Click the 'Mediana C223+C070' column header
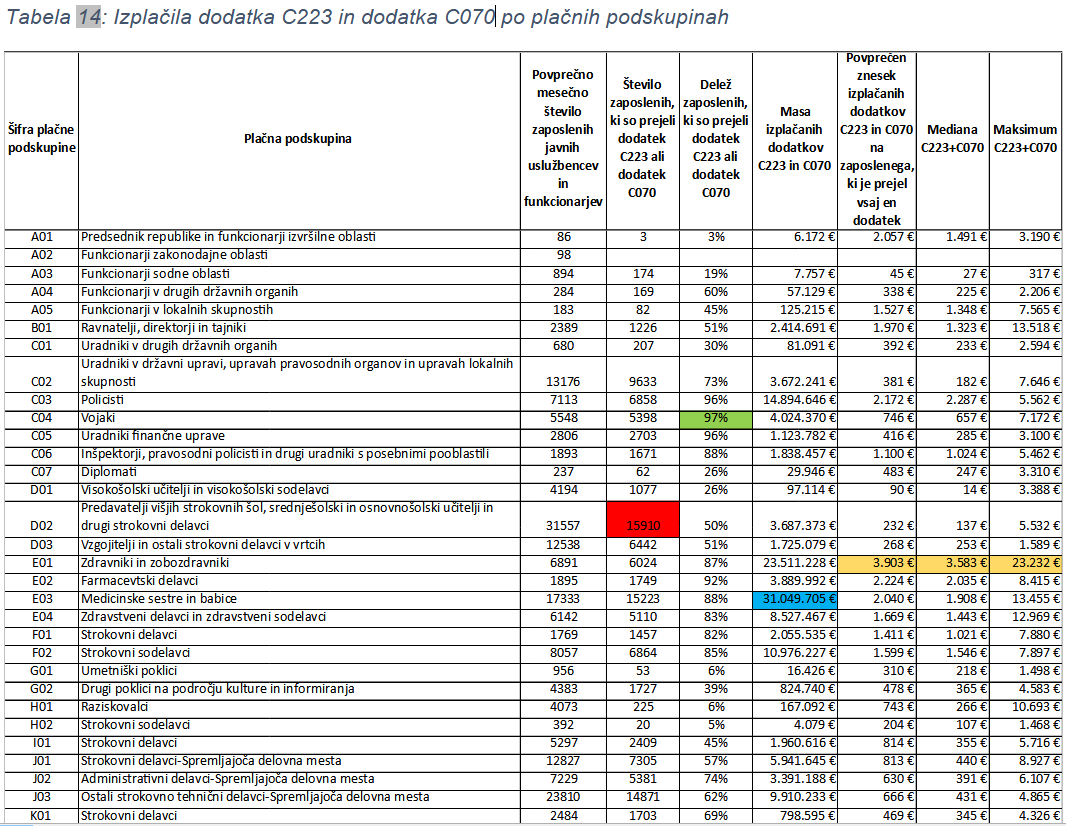The width and height of the screenshot is (1066, 826). click(x=952, y=139)
